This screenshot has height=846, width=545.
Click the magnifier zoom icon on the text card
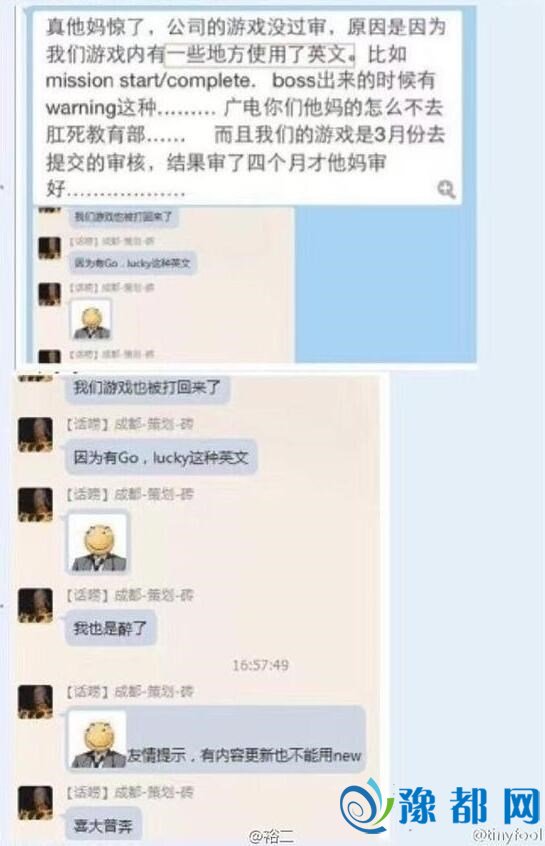point(446,189)
